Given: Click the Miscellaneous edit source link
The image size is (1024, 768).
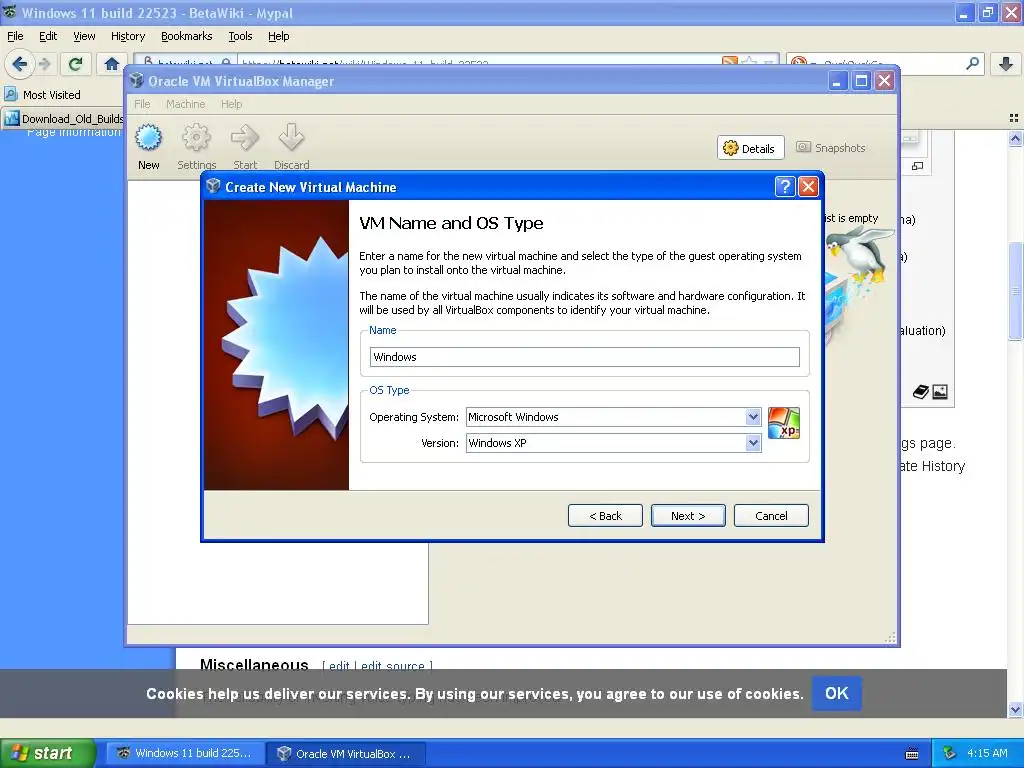Looking at the screenshot, I should [392, 665].
